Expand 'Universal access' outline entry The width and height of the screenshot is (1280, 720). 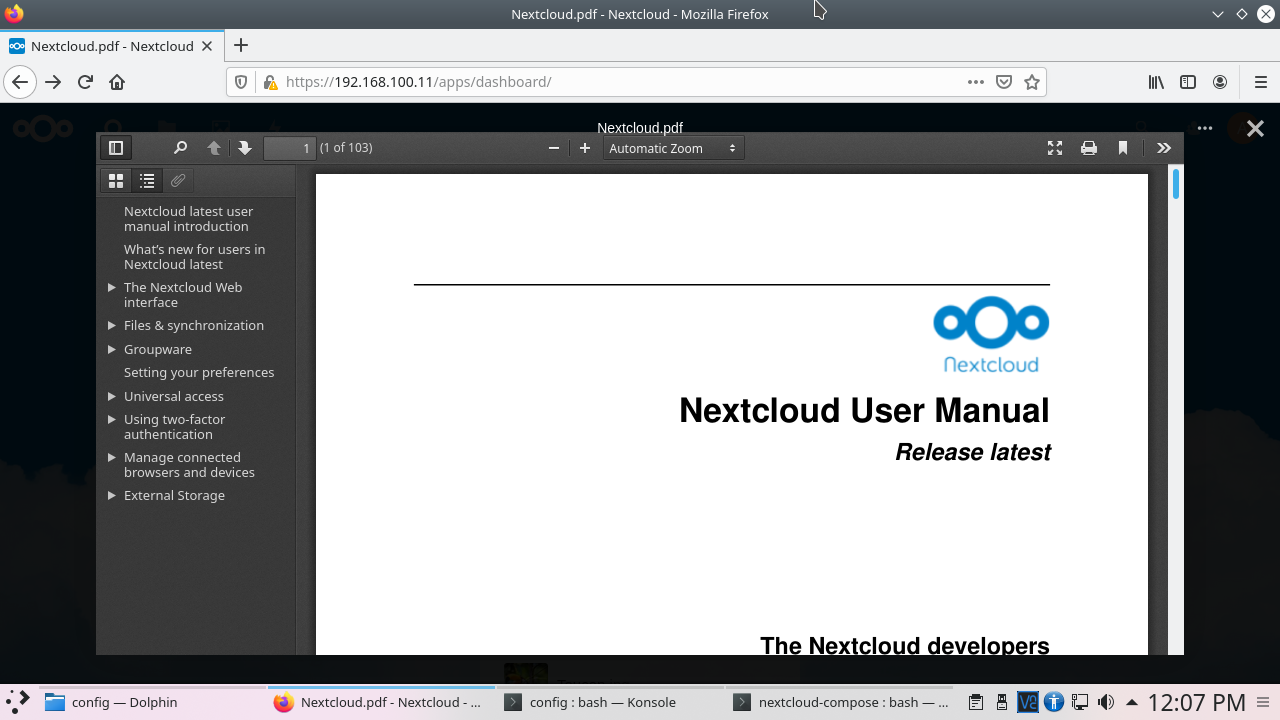coord(112,397)
